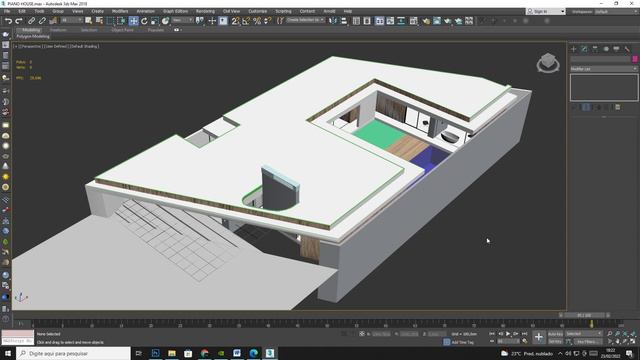640x360 pixels.
Task: Click the Auto Key button
Action: point(555,334)
